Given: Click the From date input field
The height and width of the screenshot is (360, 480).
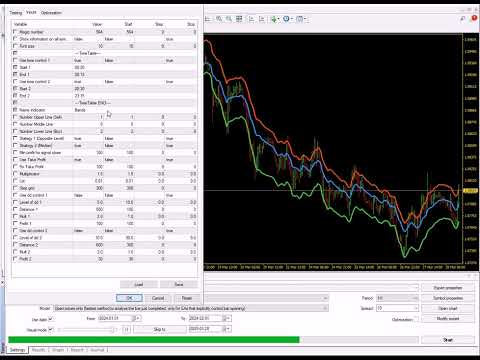Looking at the screenshot, I should coord(116,318).
